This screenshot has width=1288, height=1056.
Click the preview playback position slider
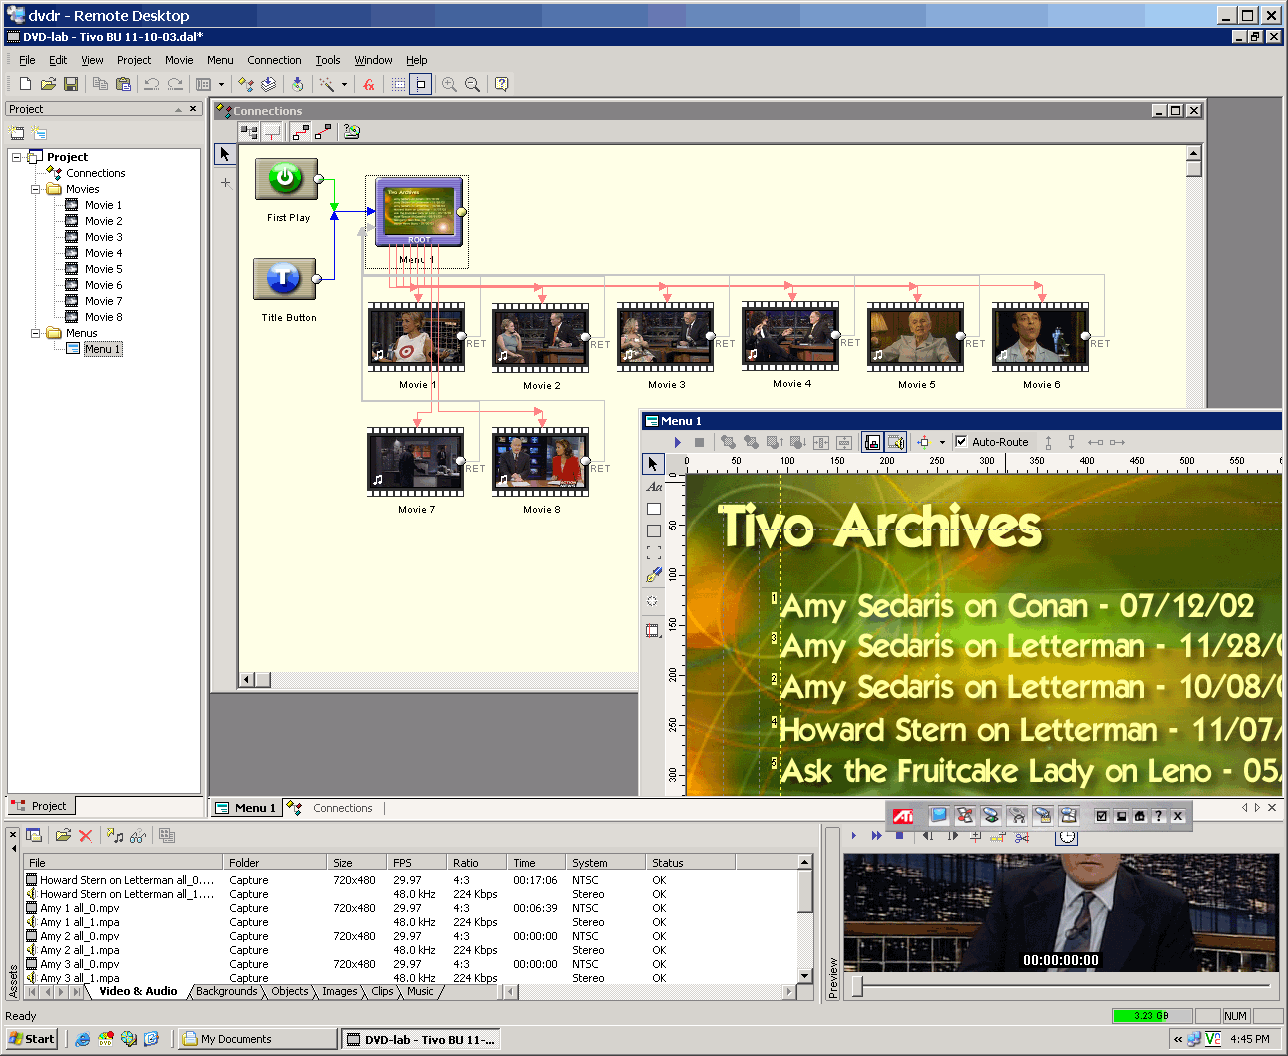pyautogui.click(x=857, y=987)
